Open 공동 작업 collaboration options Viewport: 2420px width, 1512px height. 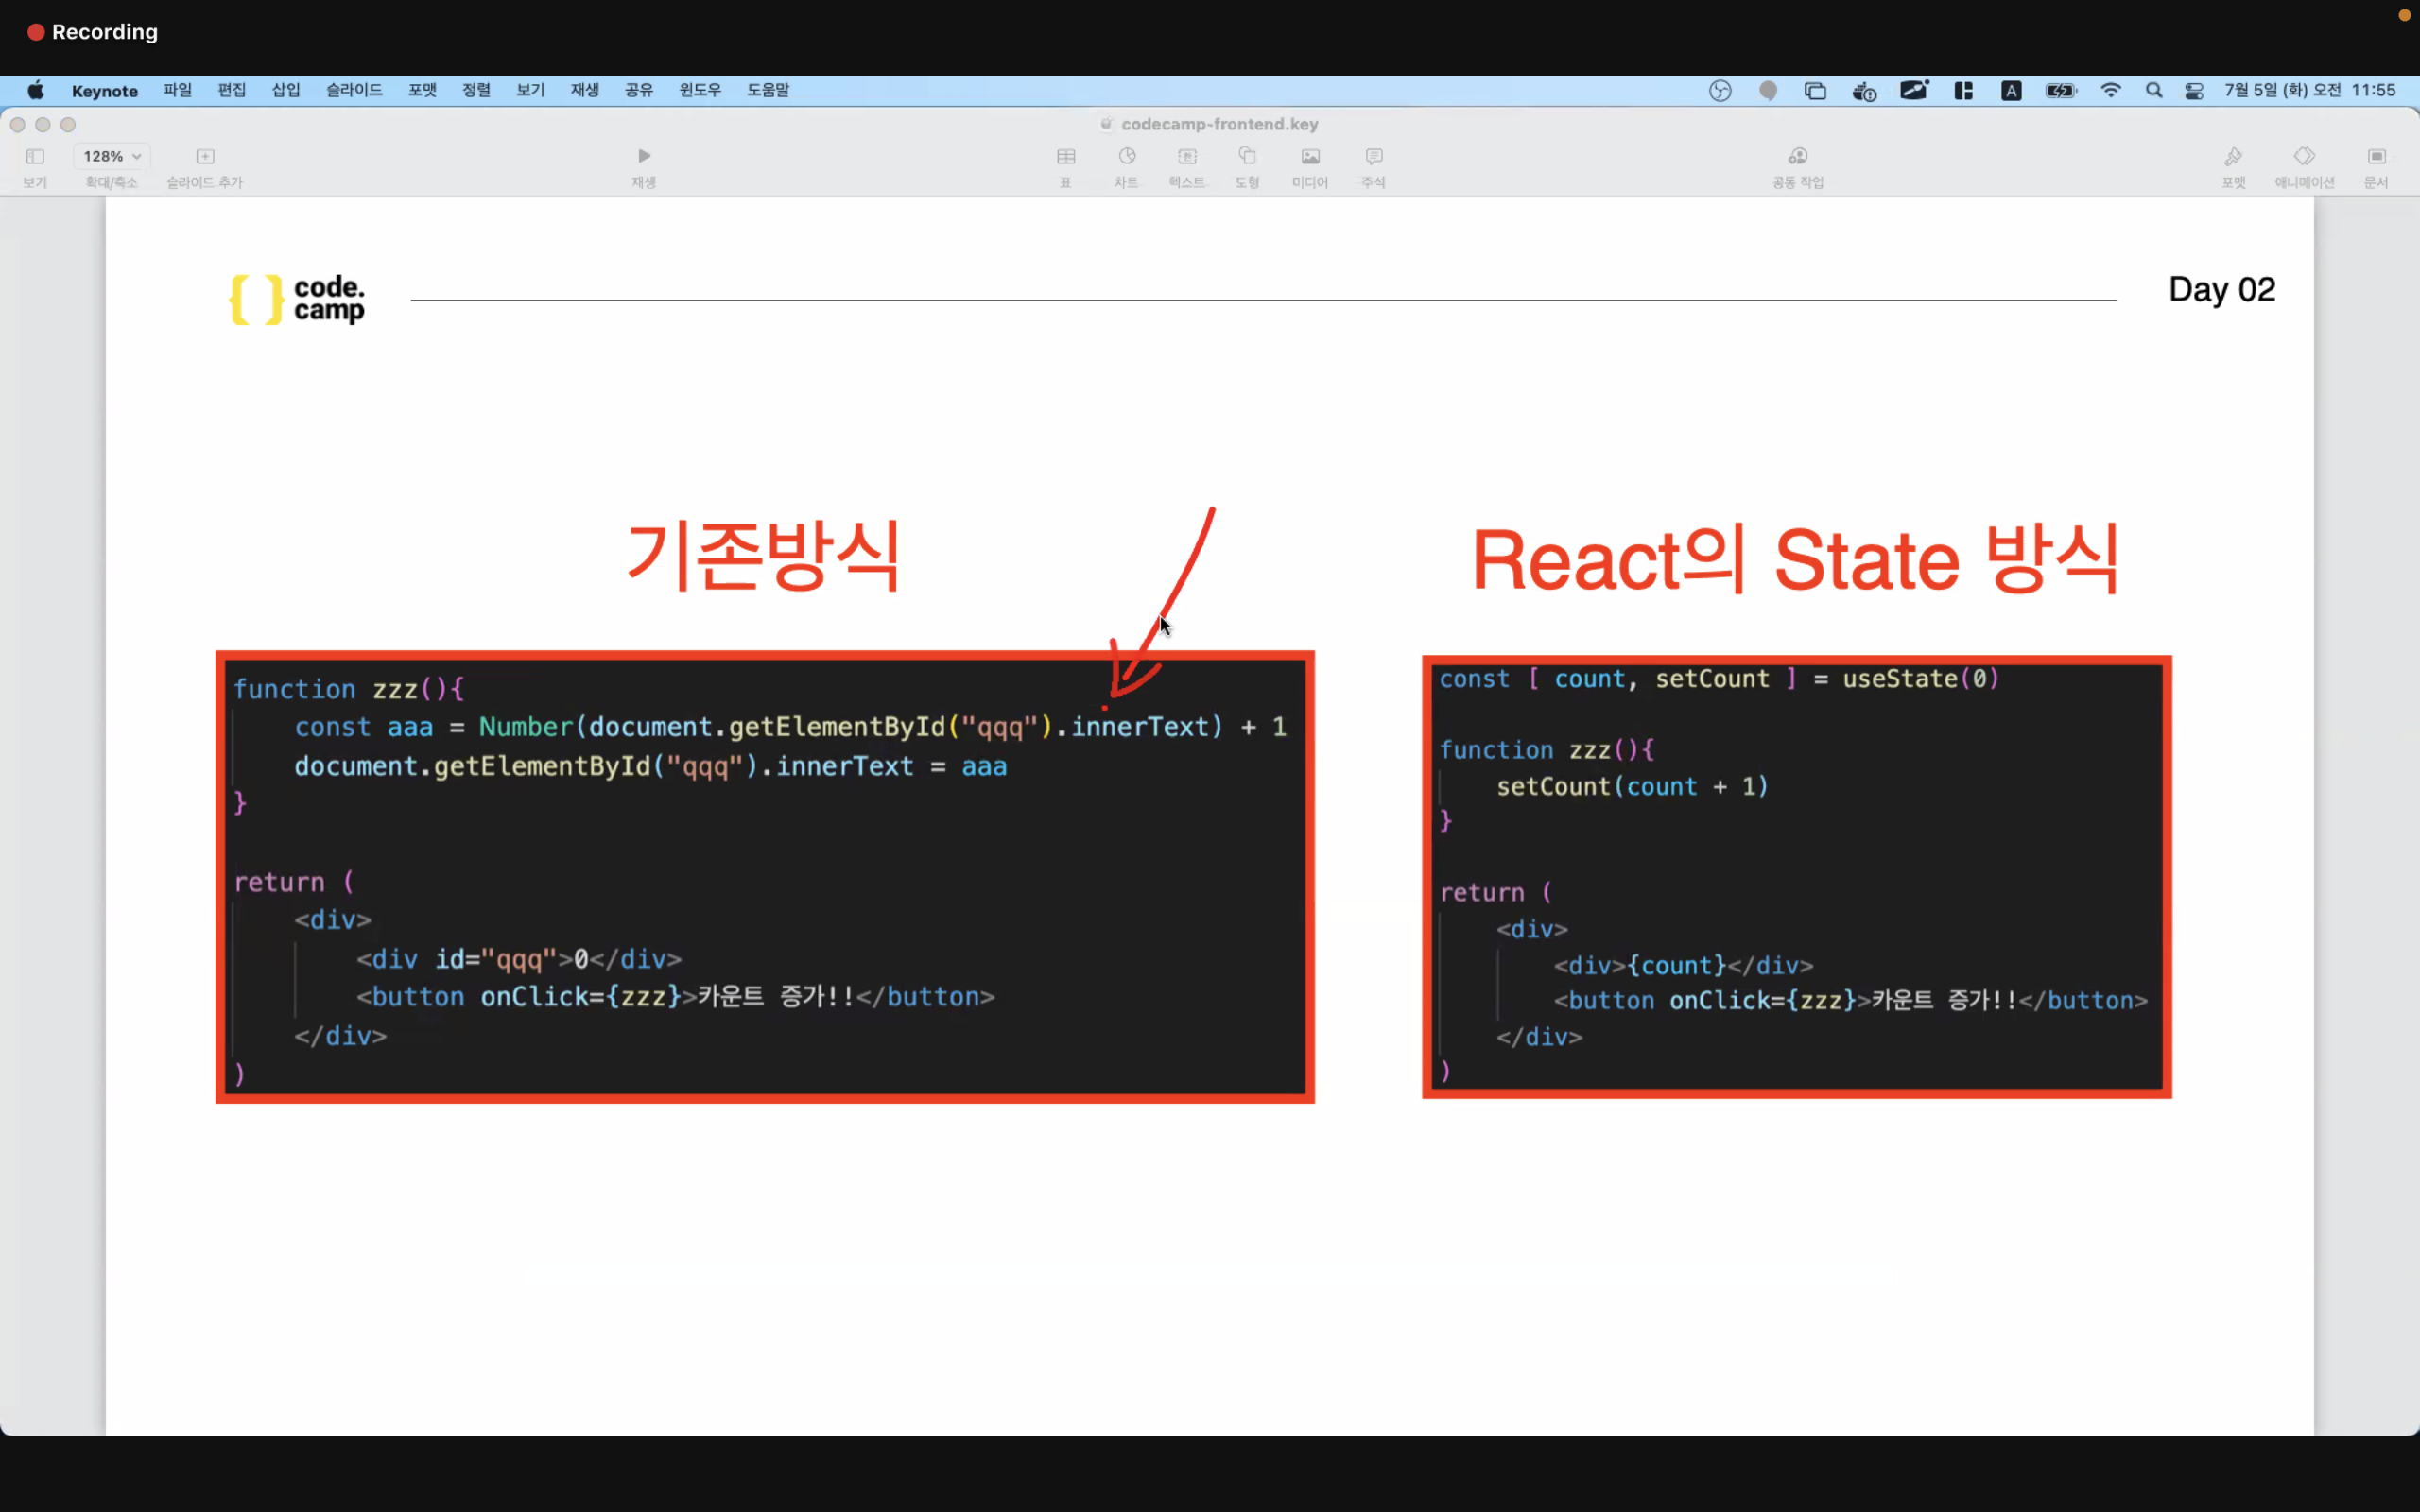pyautogui.click(x=1797, y=165)
